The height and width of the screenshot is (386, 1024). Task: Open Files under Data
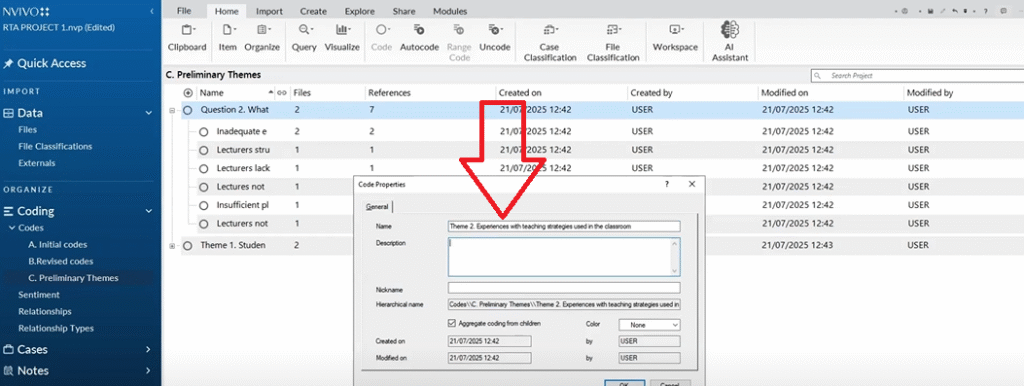27,129
